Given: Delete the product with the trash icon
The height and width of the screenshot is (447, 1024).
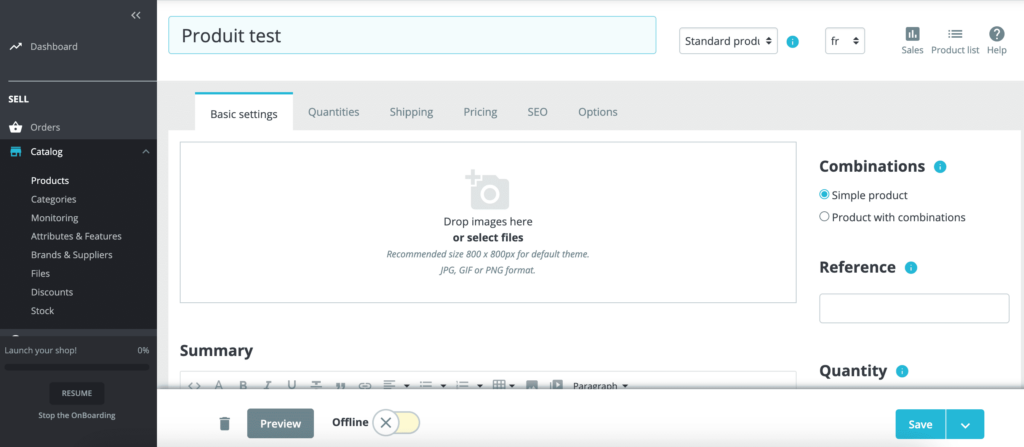Looking at the screenshot, I should coord(224,423).
